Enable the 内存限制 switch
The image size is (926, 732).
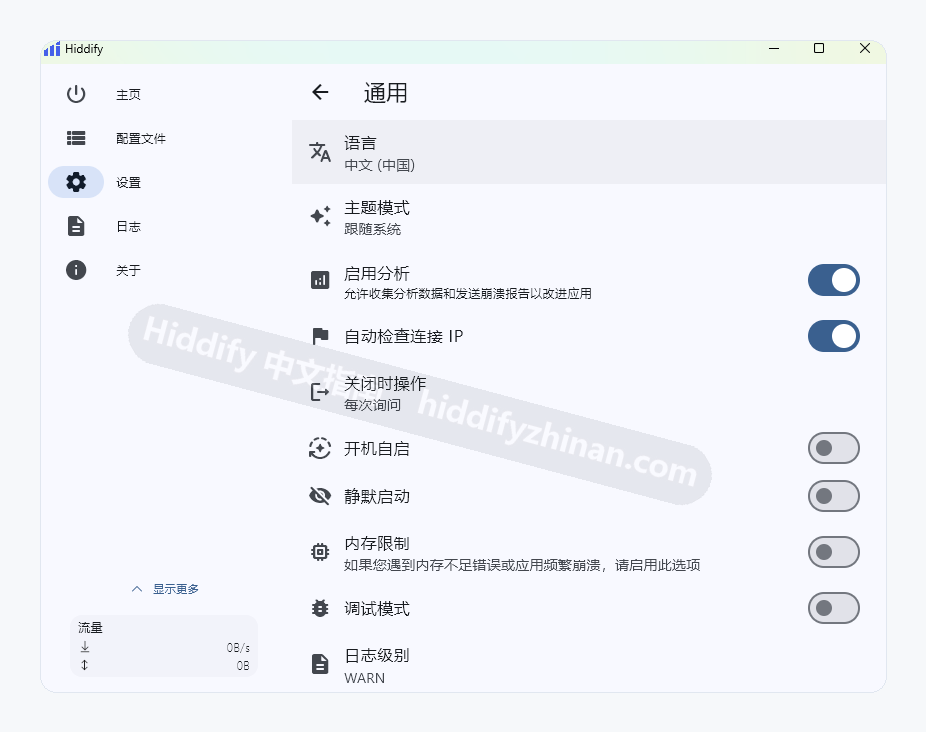point(833,552)
